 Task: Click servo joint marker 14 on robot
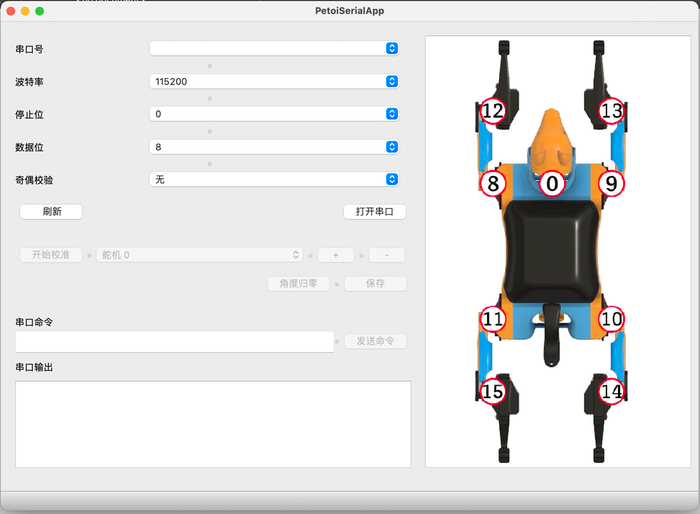tap(611, 392)
